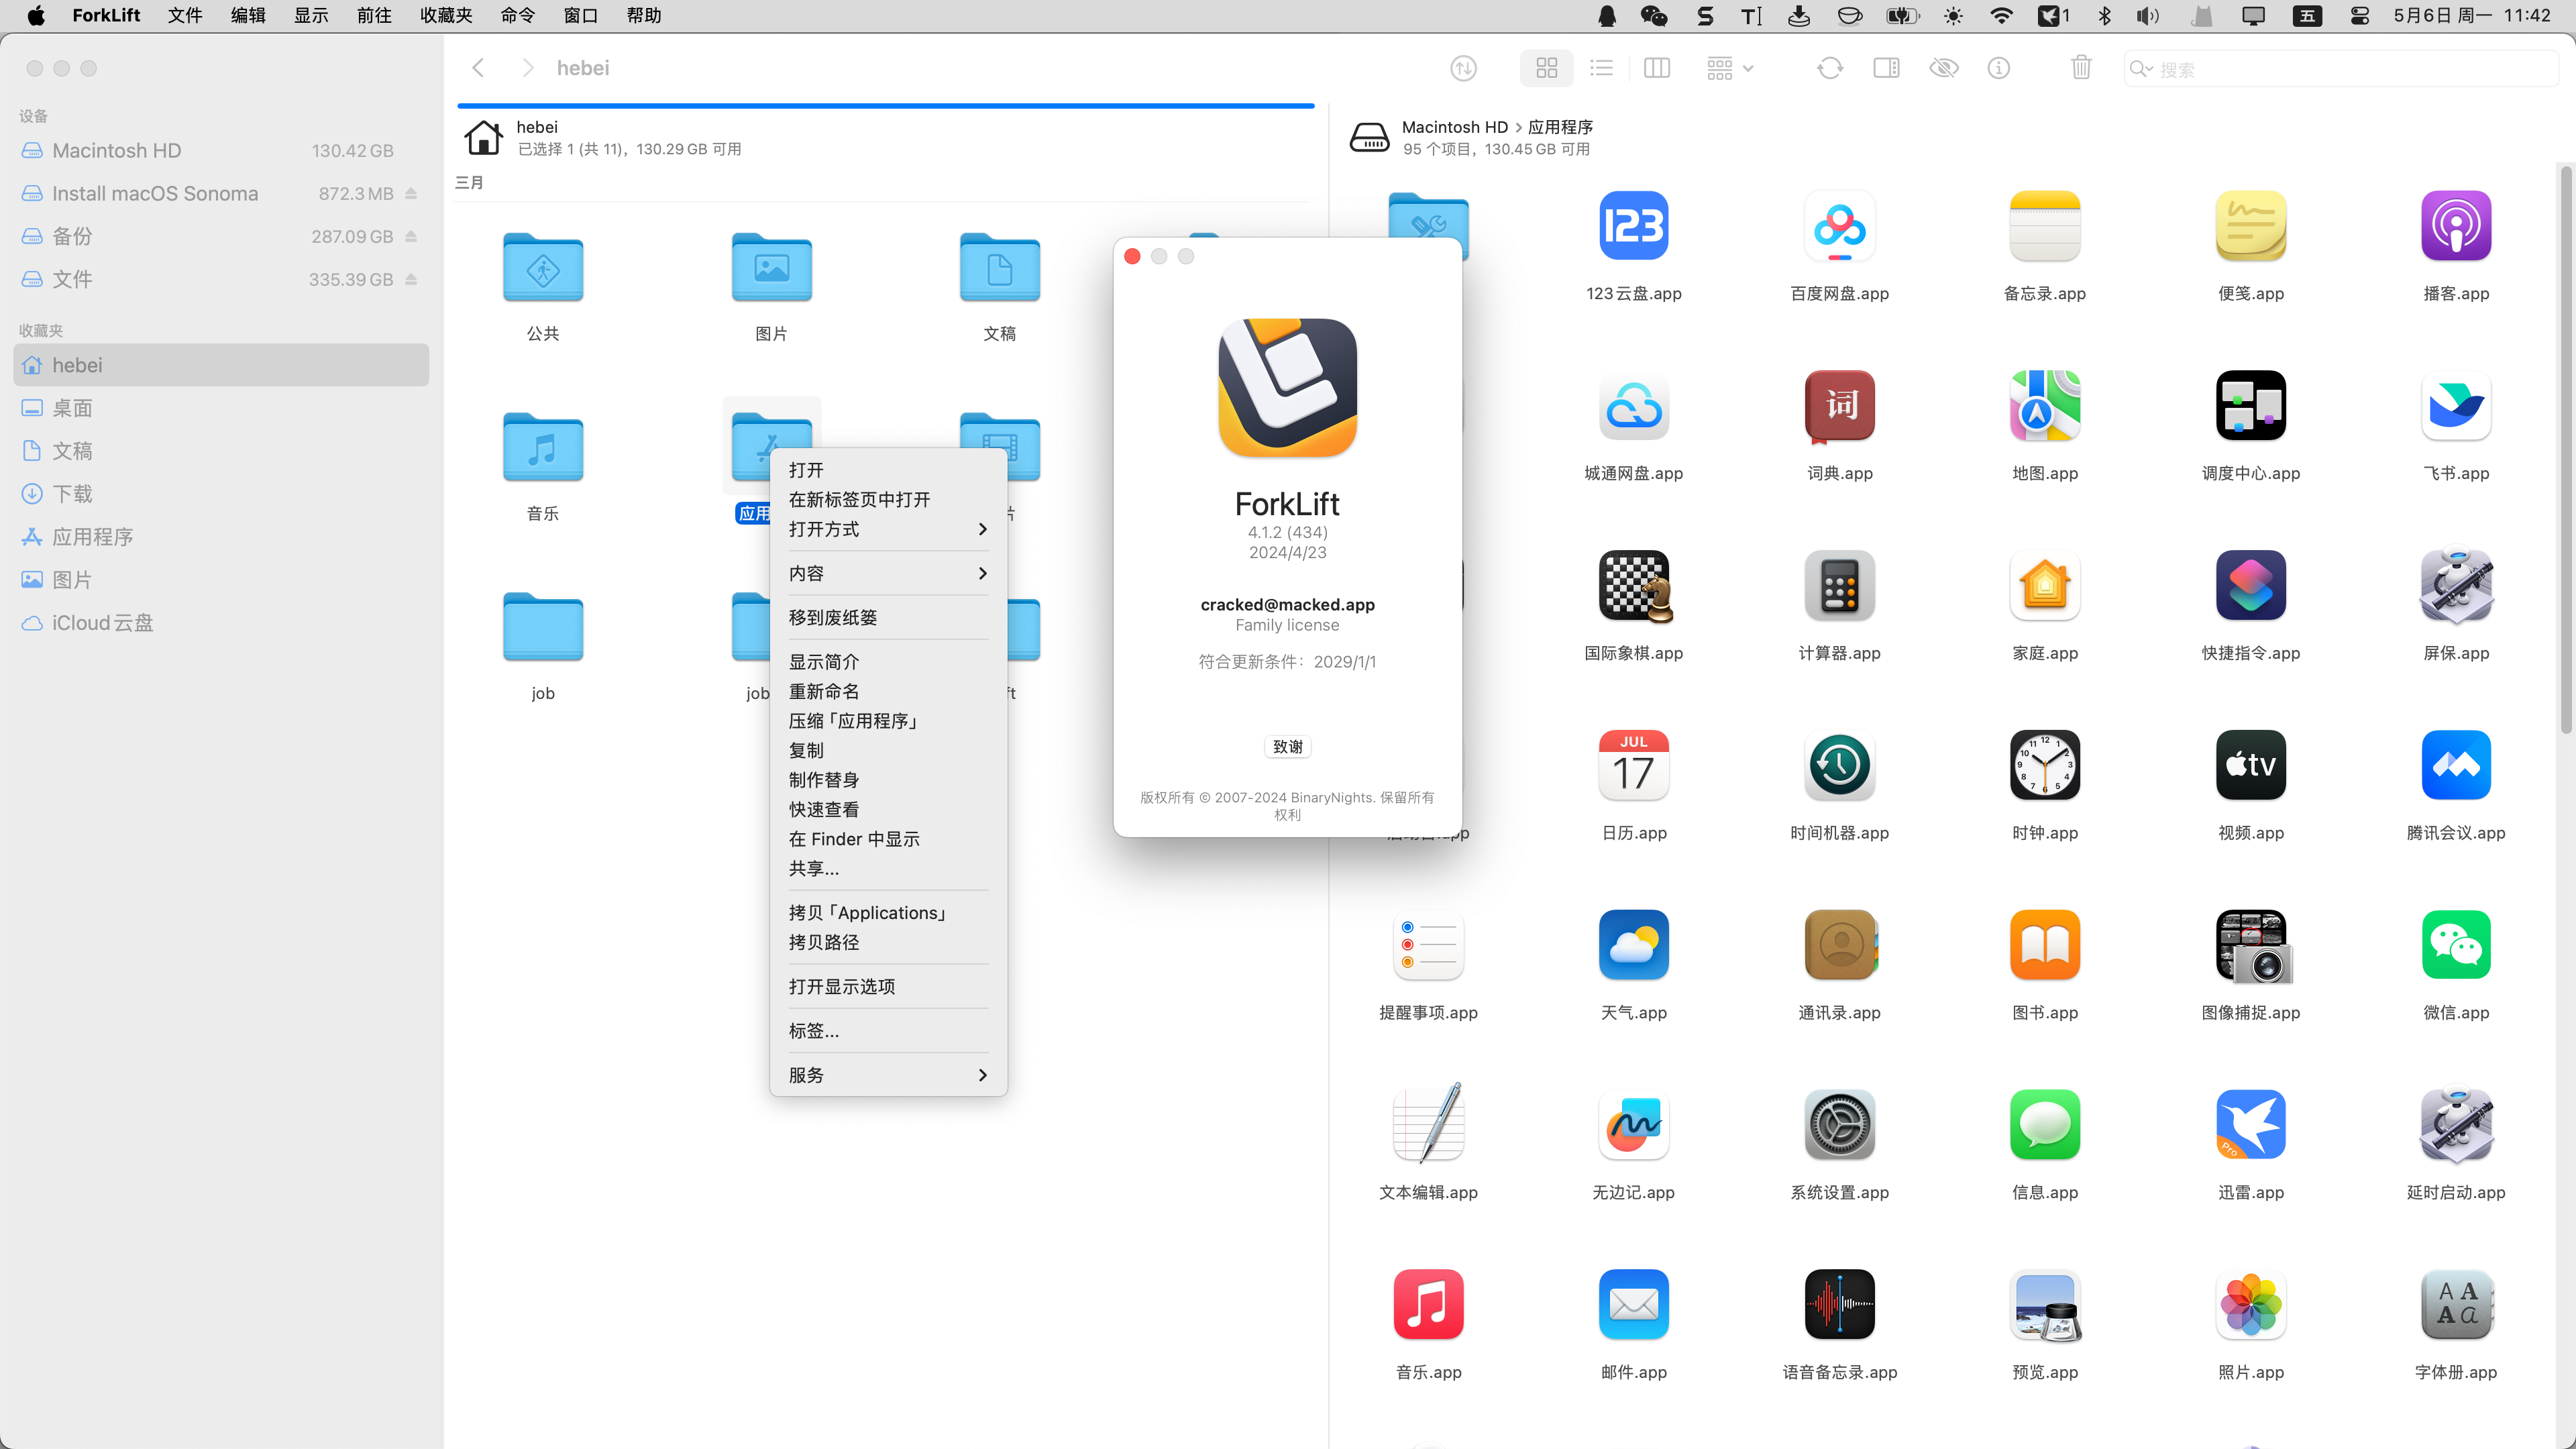Switch to list view mode

[1601, 68]
